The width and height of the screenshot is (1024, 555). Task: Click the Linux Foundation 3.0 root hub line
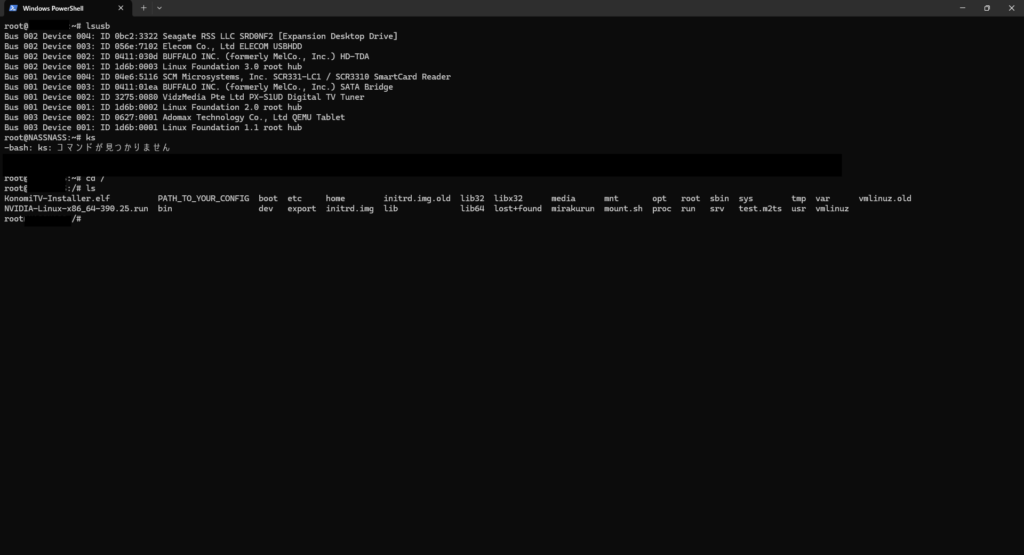point(153,67)
